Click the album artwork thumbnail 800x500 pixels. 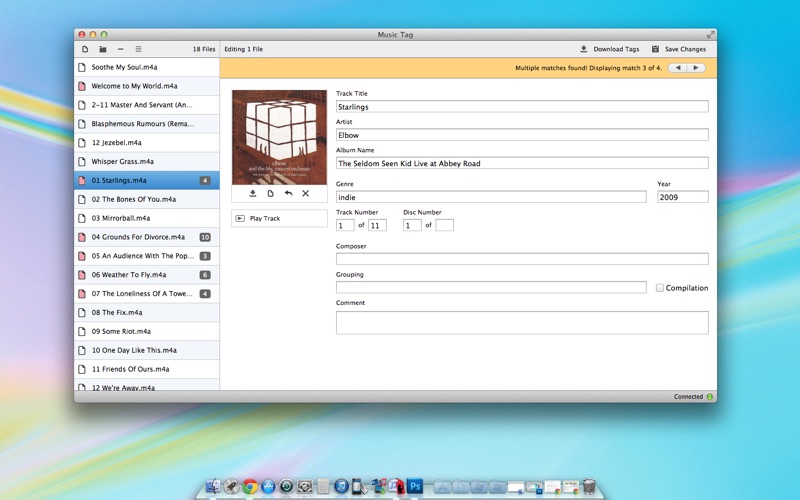pyautogui.click(x=279, y=137)
